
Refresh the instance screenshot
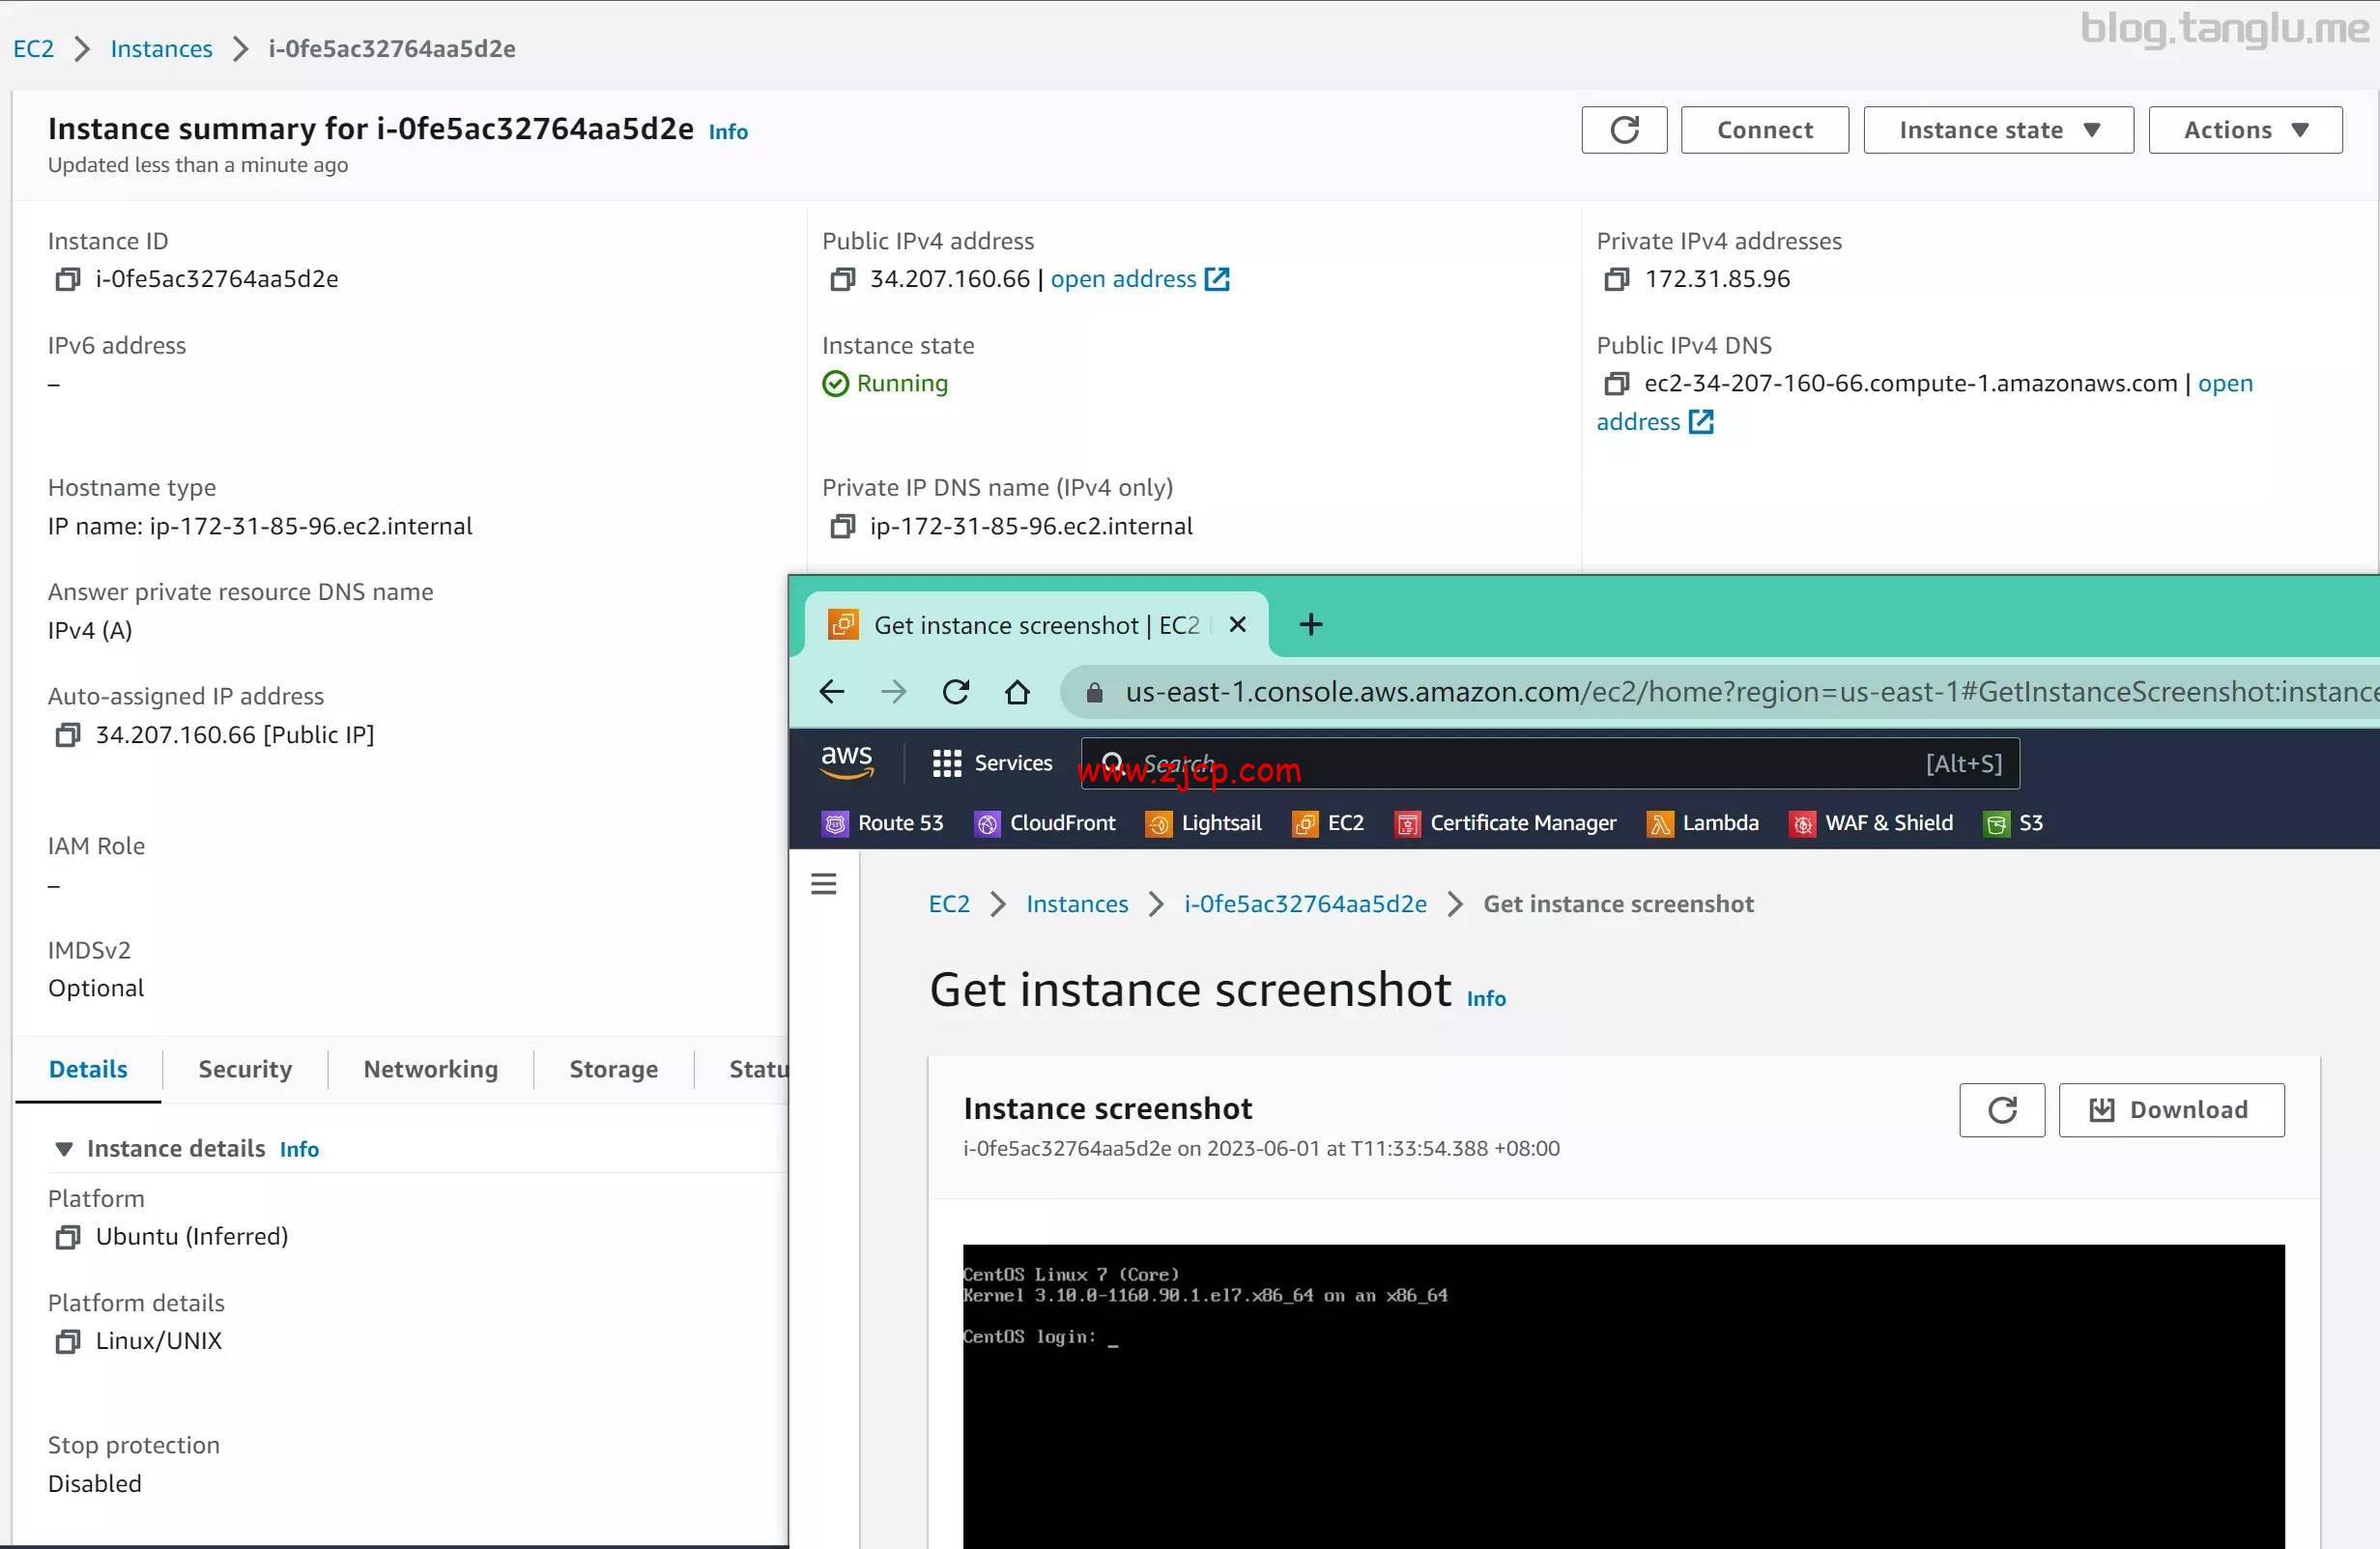point(2001,1110)
